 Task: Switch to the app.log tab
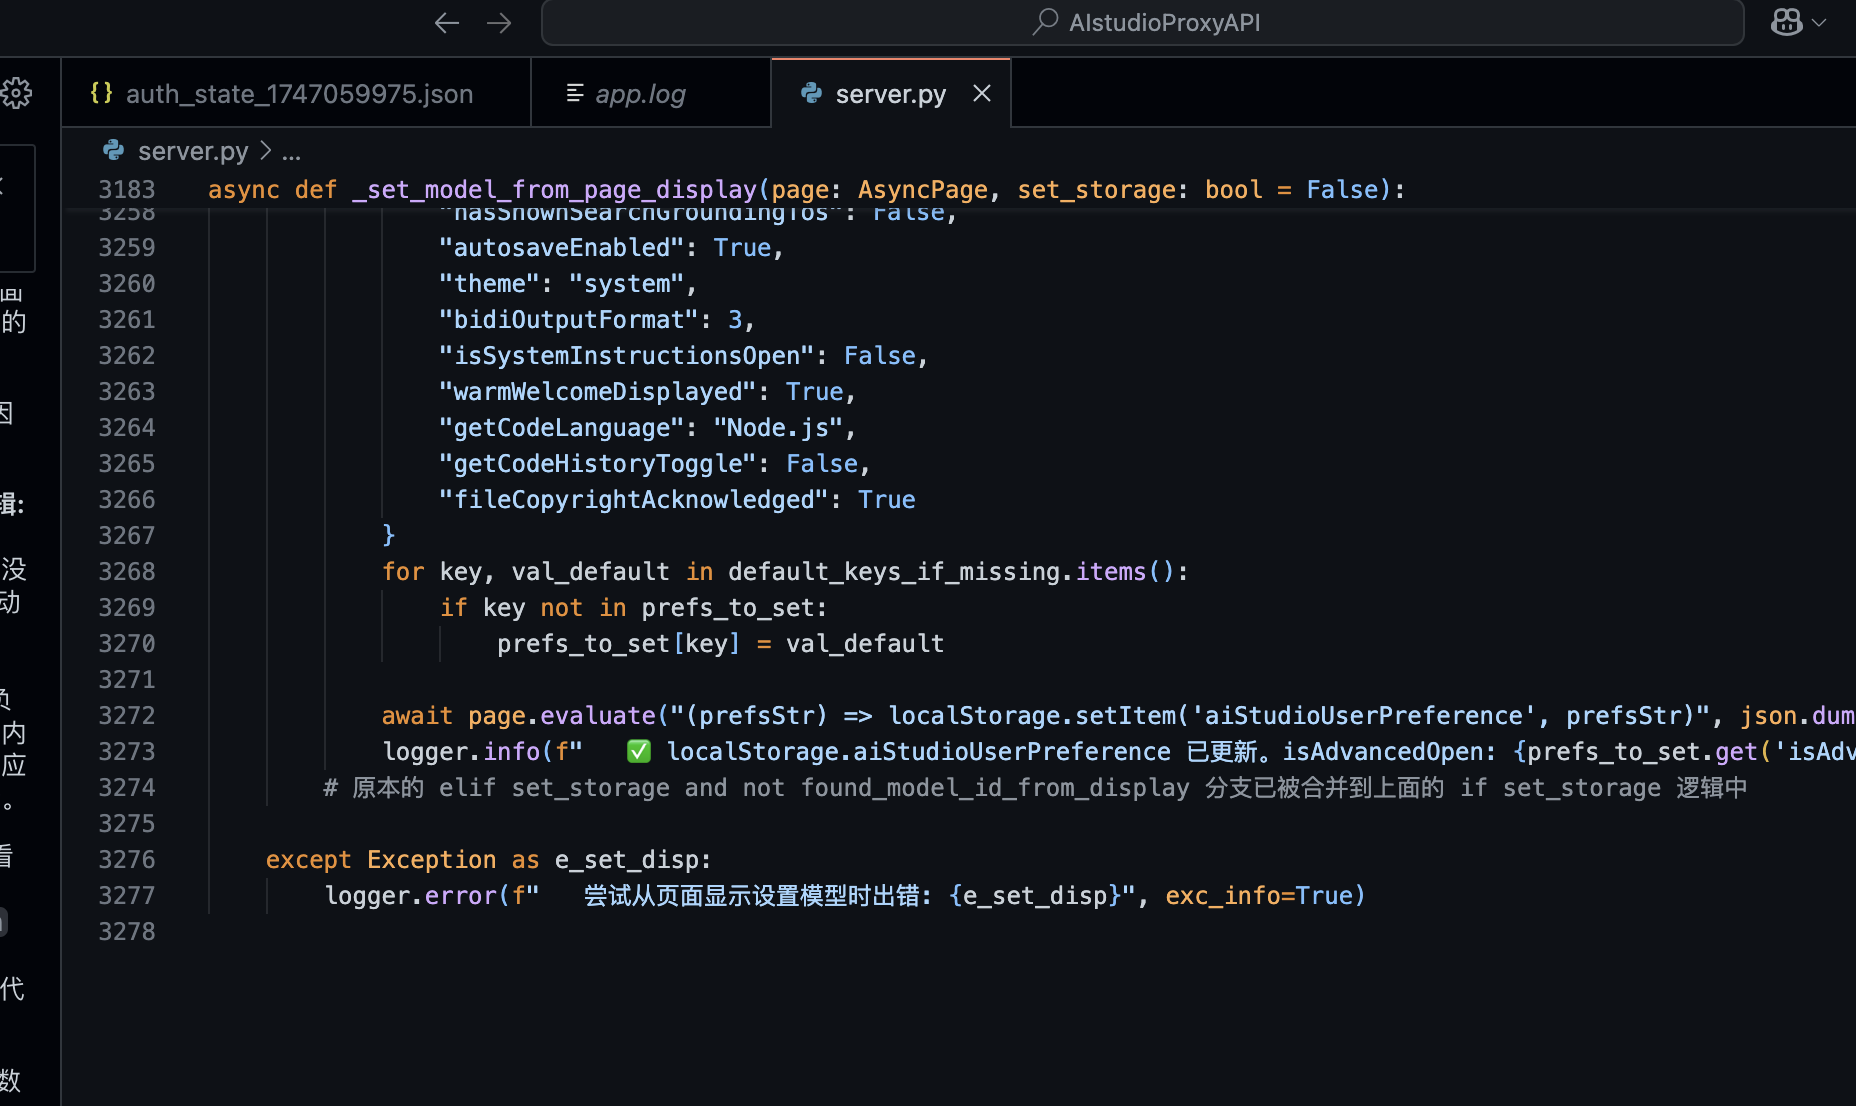[651, 94]
